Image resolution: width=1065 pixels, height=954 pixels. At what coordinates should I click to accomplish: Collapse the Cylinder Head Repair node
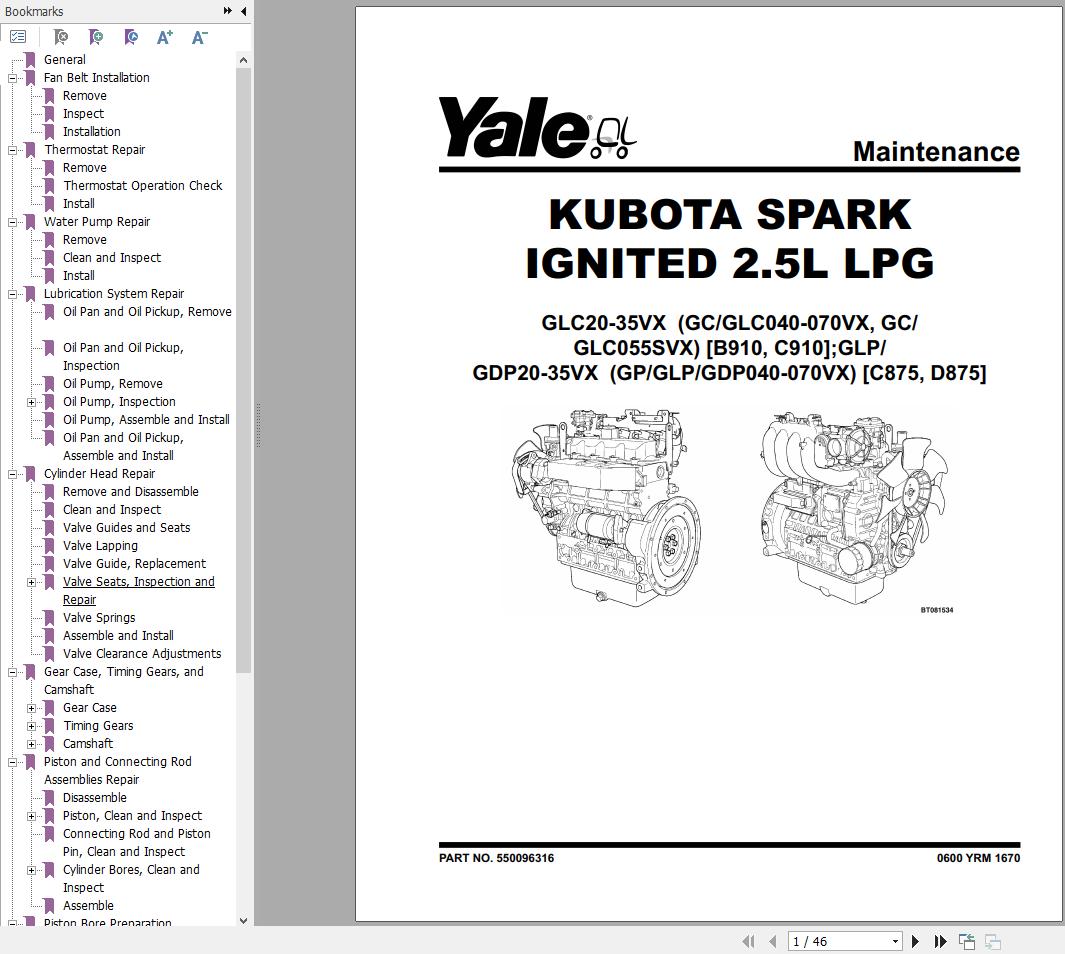click(12, 474)
